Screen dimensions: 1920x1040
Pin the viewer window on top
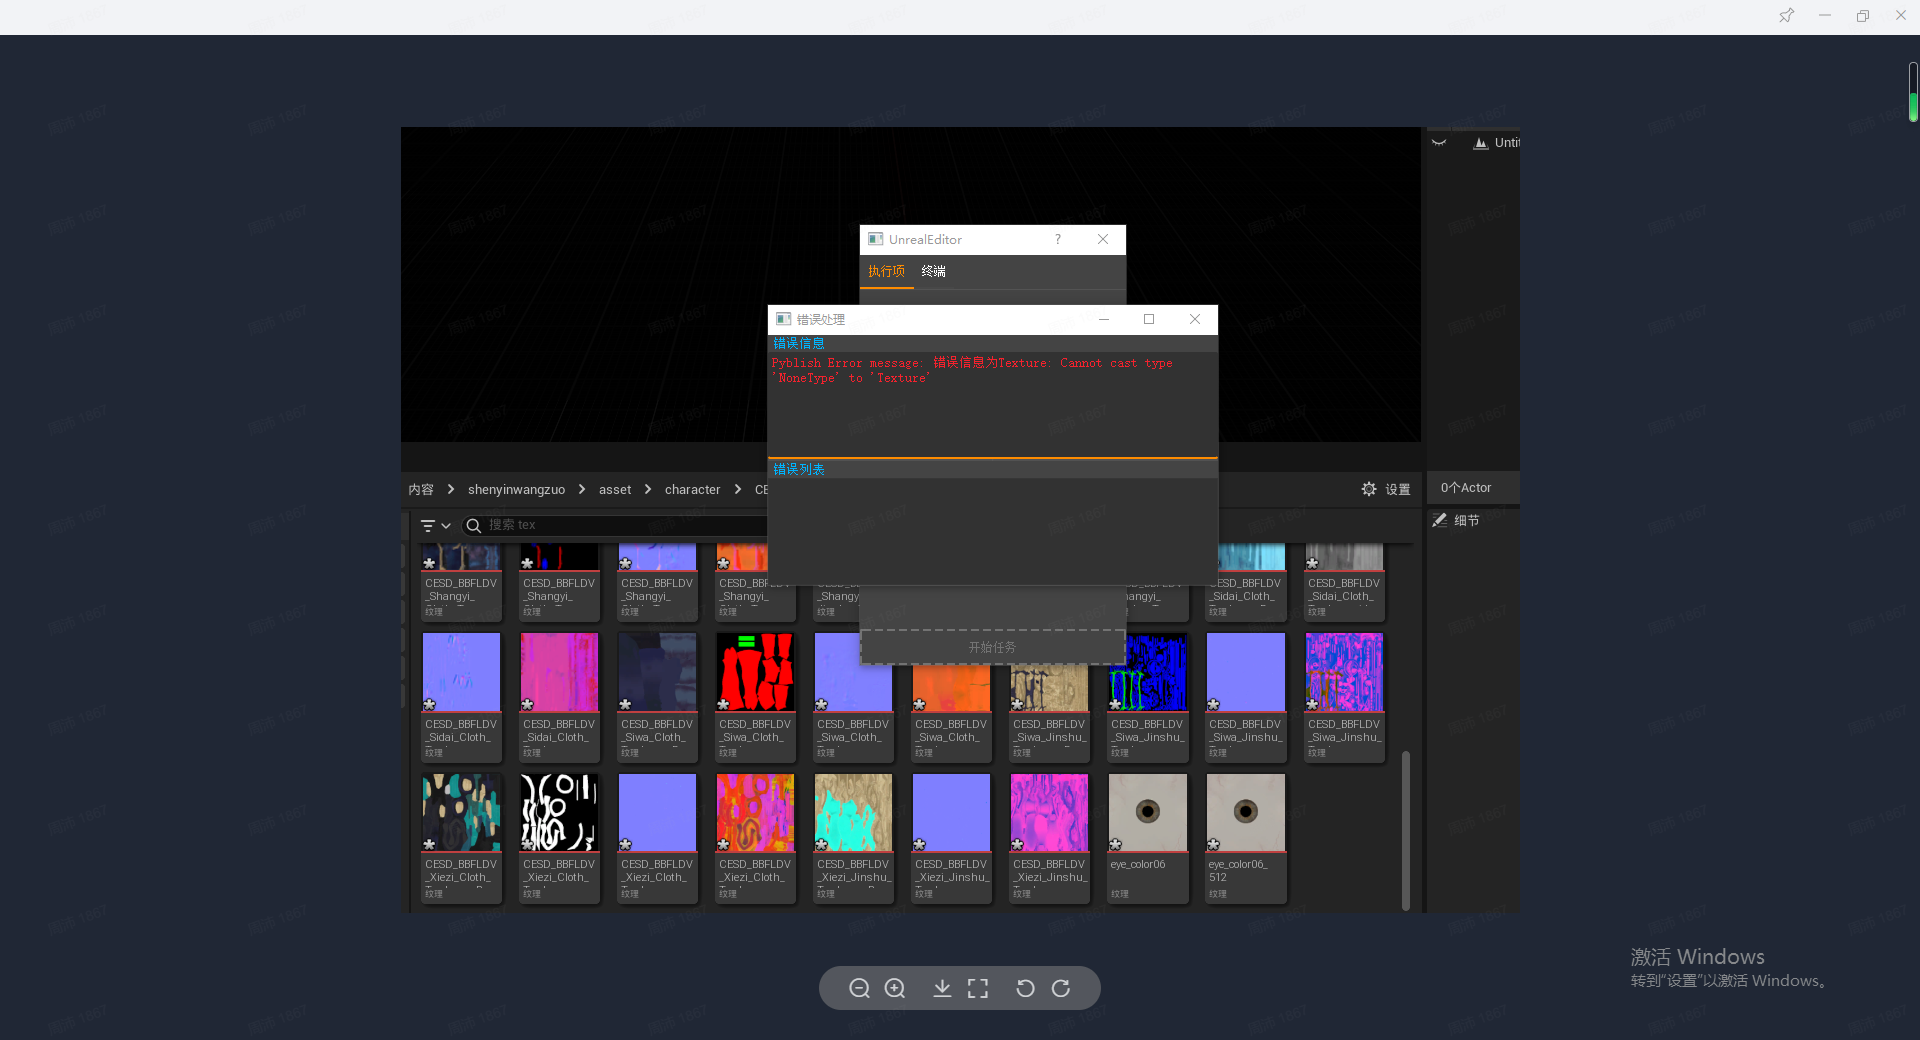pyautogui.click(x=1786, y=16)
